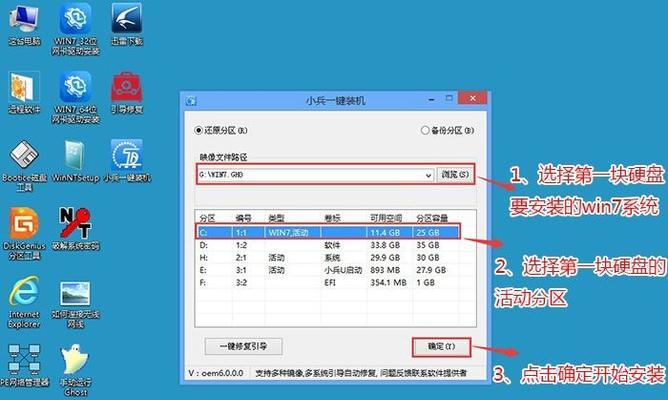
Task: Select the H: partition row
Action: 328,258
